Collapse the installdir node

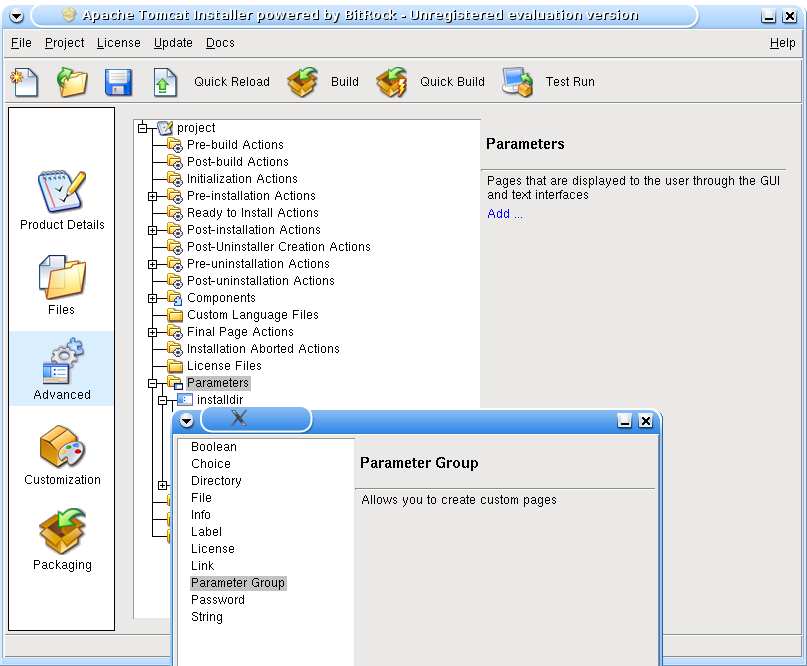(x=163, y=400)
